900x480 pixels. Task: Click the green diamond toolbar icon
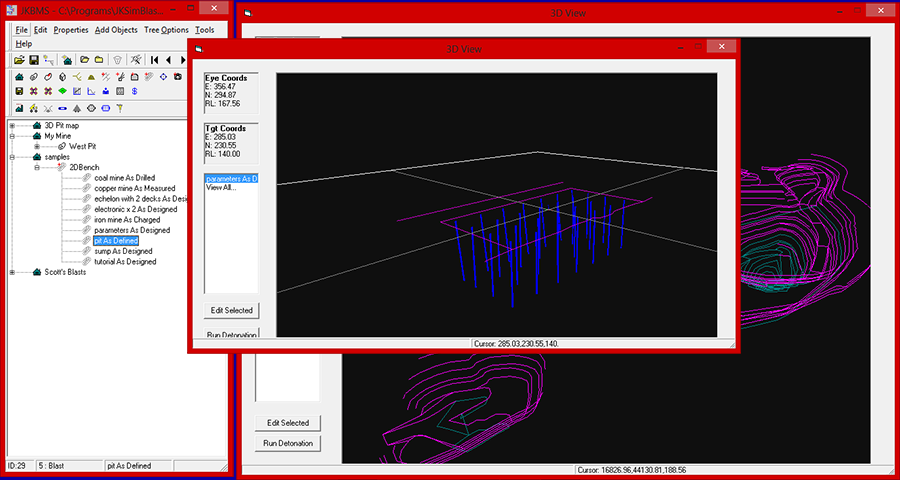(62, 91)
